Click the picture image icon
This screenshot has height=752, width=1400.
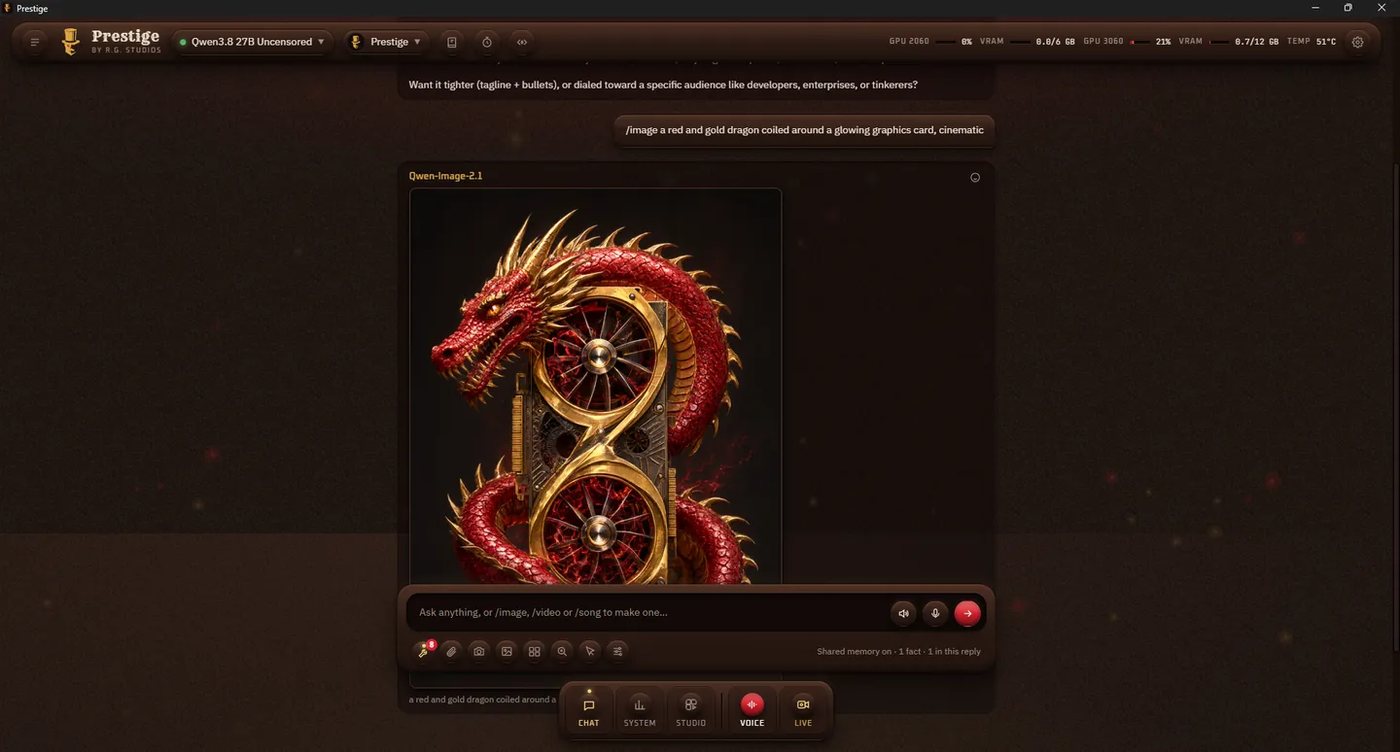[507, 651]
